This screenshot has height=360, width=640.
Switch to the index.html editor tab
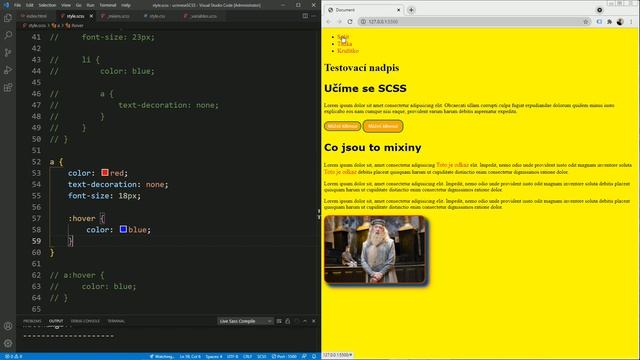(x=36, y=16)
